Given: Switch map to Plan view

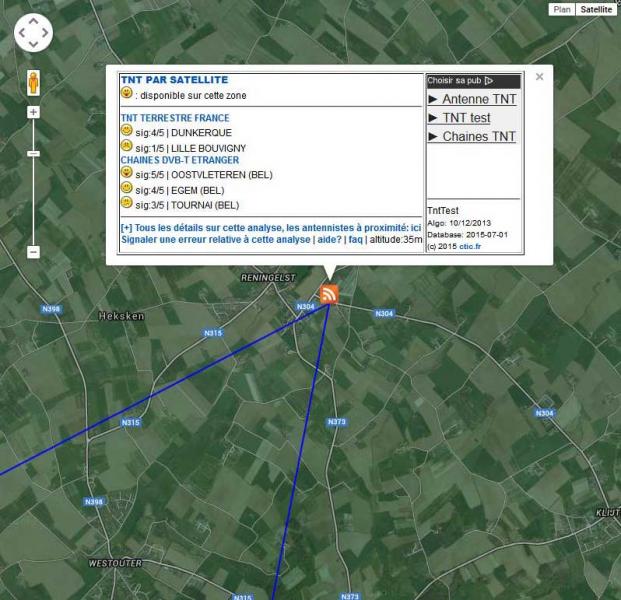Looking at the screenshot, I should tap(562, 9).
